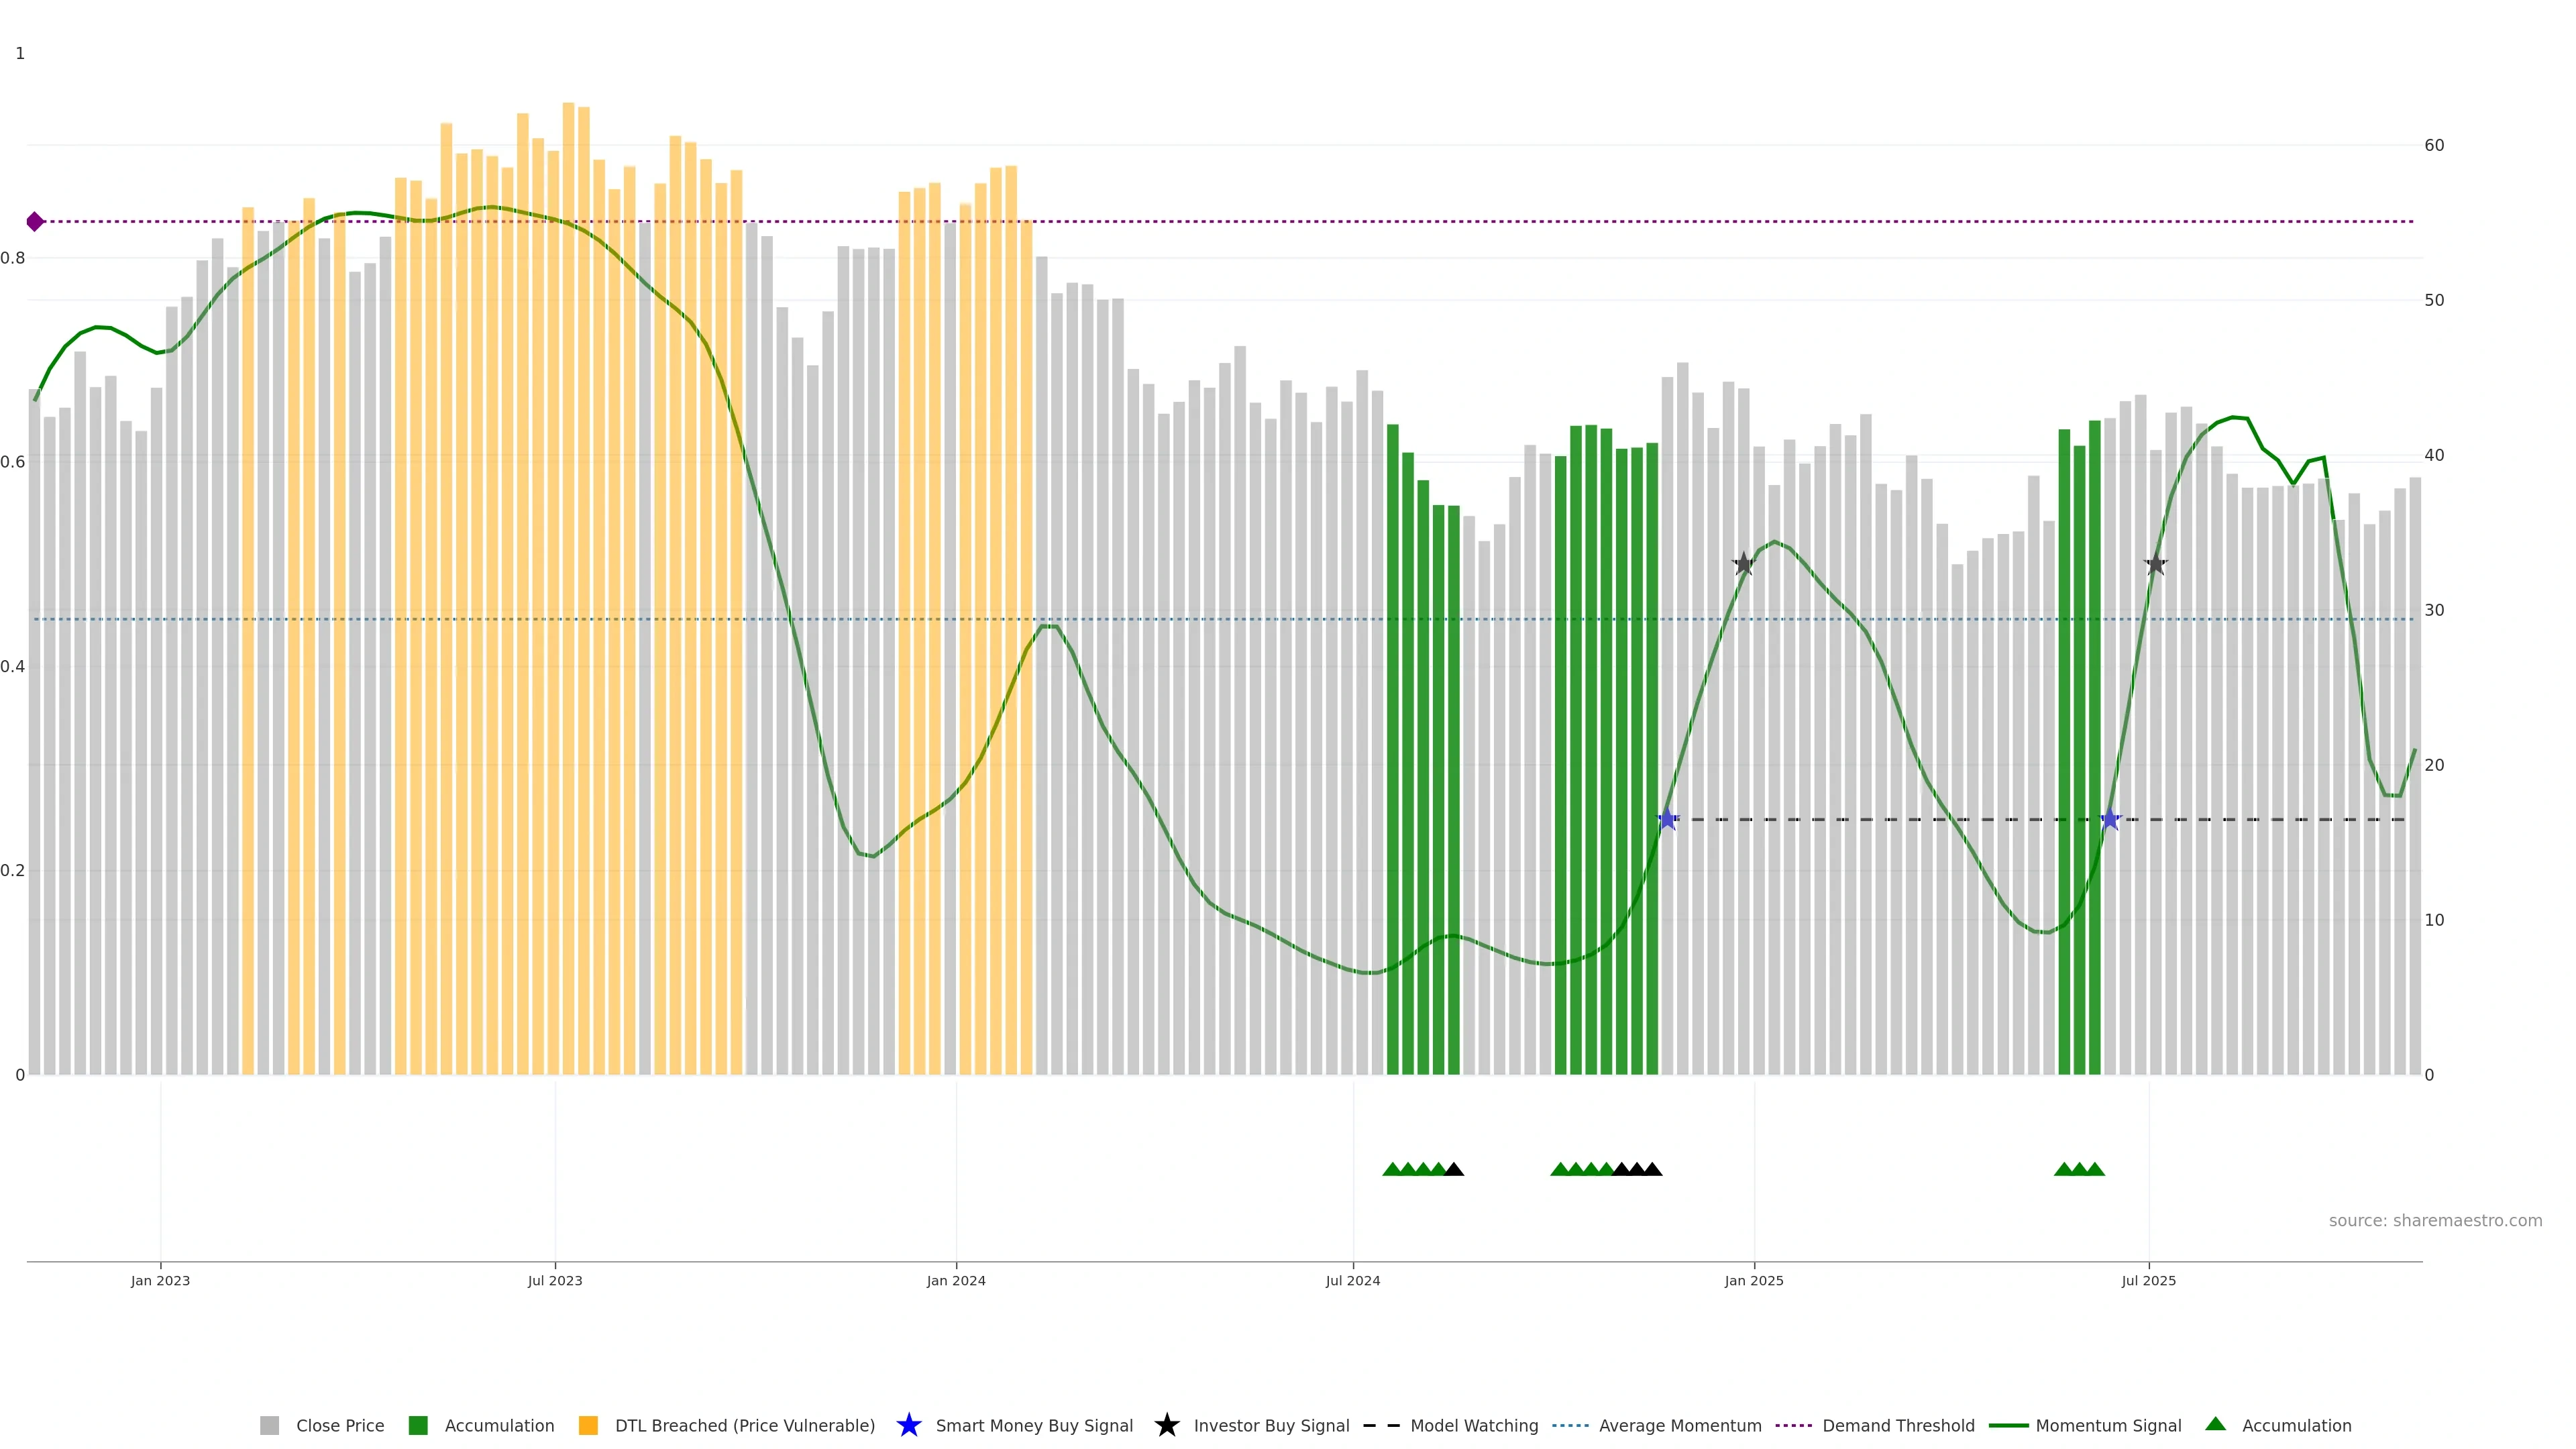Click the orange DTL Breached swatch
Screen dimensions: 2576x1449
tap(588, 1426)
